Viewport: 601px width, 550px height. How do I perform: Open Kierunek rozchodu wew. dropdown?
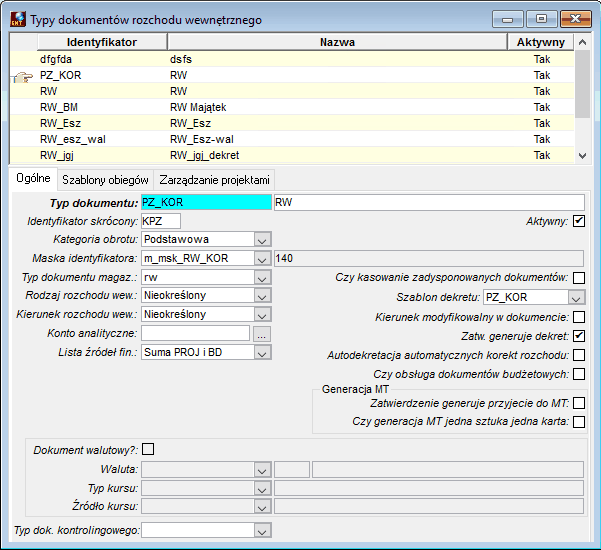[x=262, y=315]
